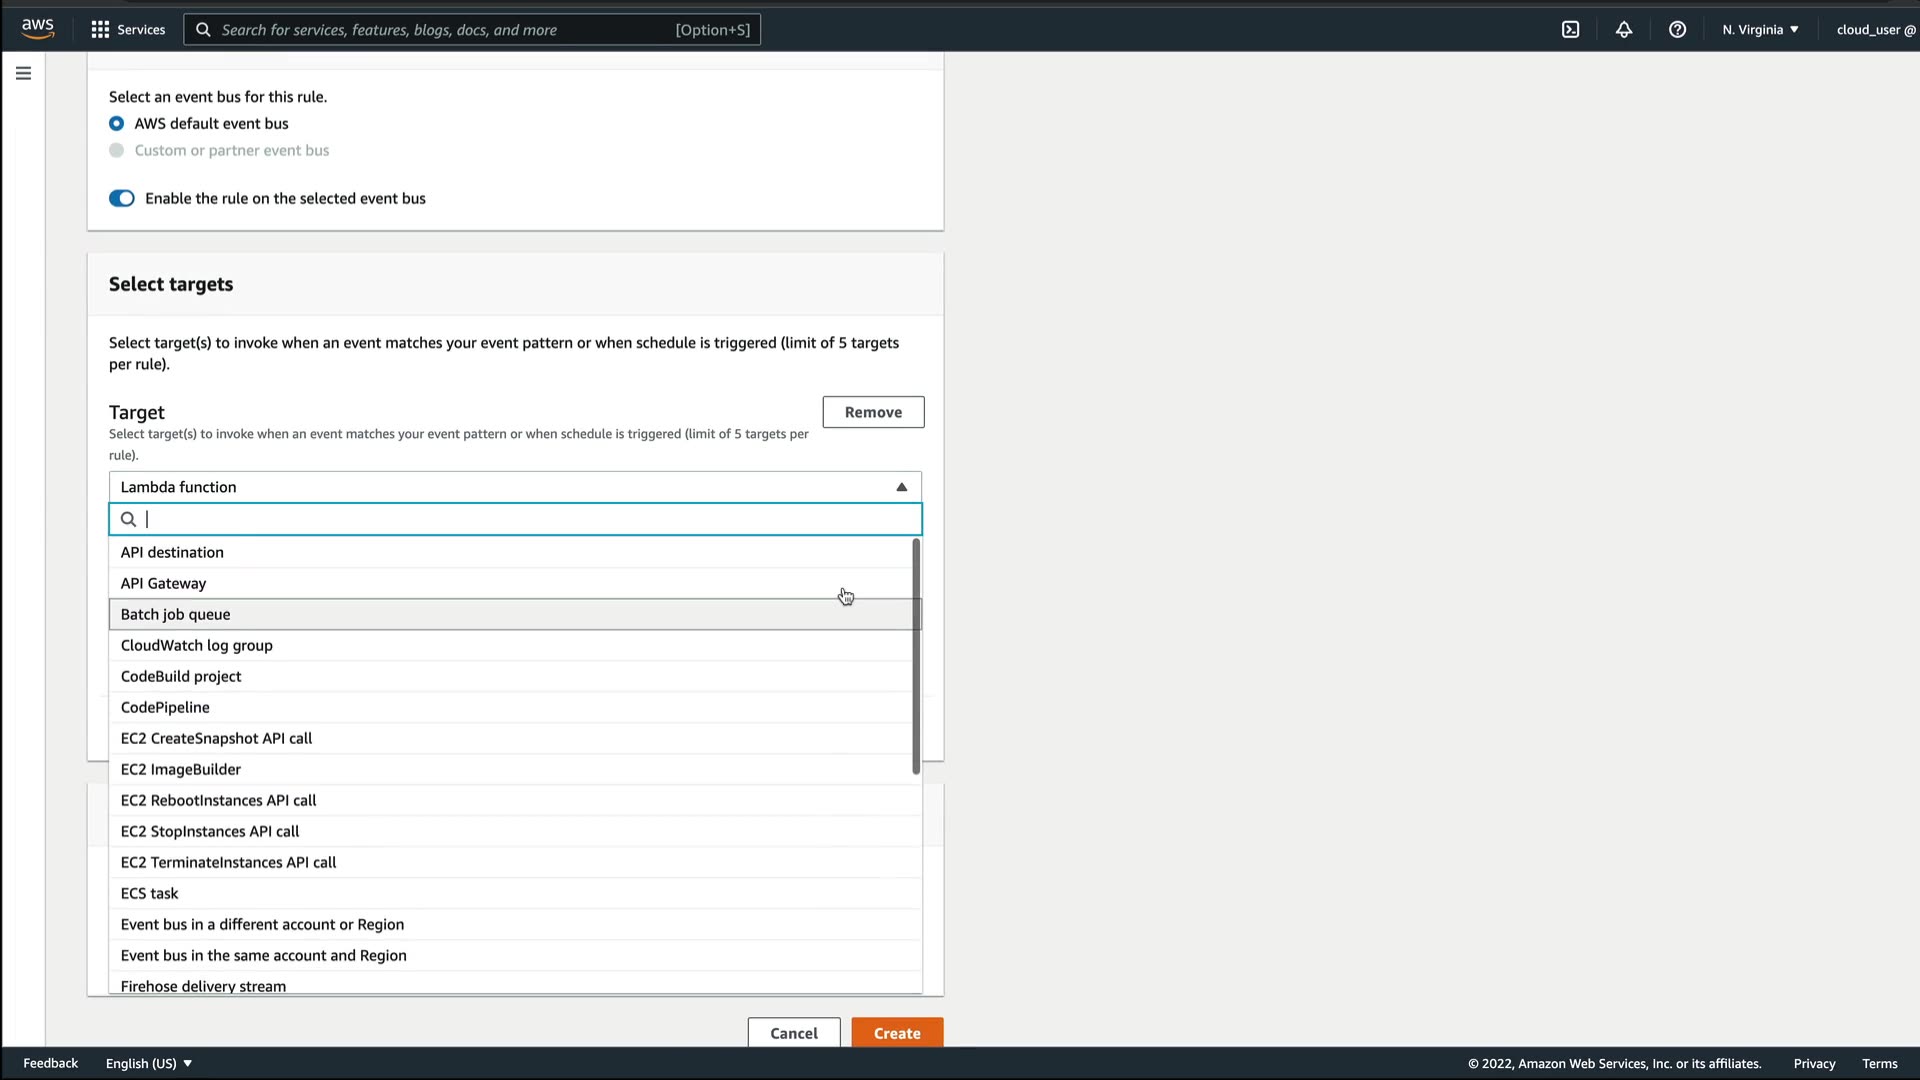Open the English (US) language selector
The width and height of the screenshot is (1920, 1080).
(x=149, y=1063)
